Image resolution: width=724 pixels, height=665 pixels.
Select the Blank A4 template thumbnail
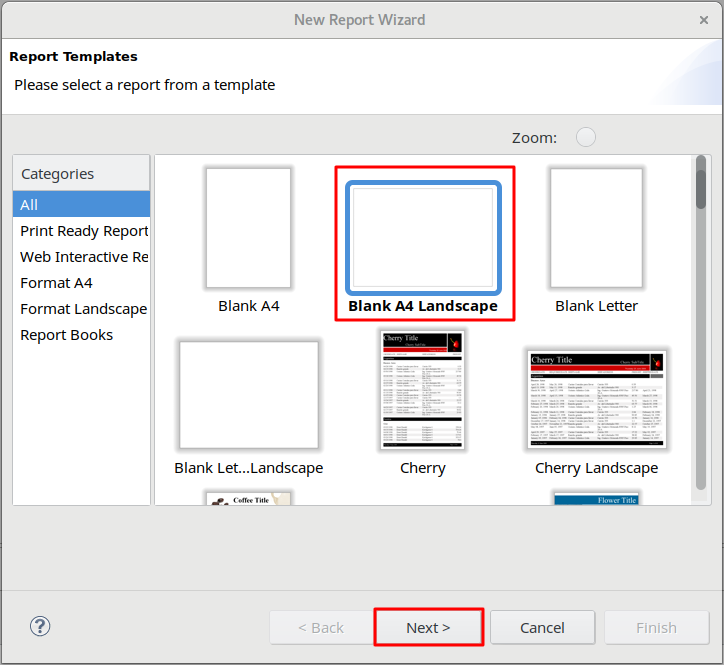pyautogui.click(x=248, y=228)
